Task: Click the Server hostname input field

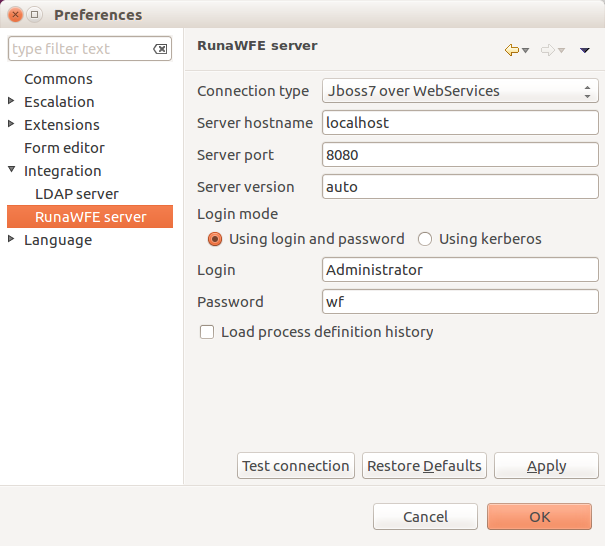Action: [x=460, y=123]
